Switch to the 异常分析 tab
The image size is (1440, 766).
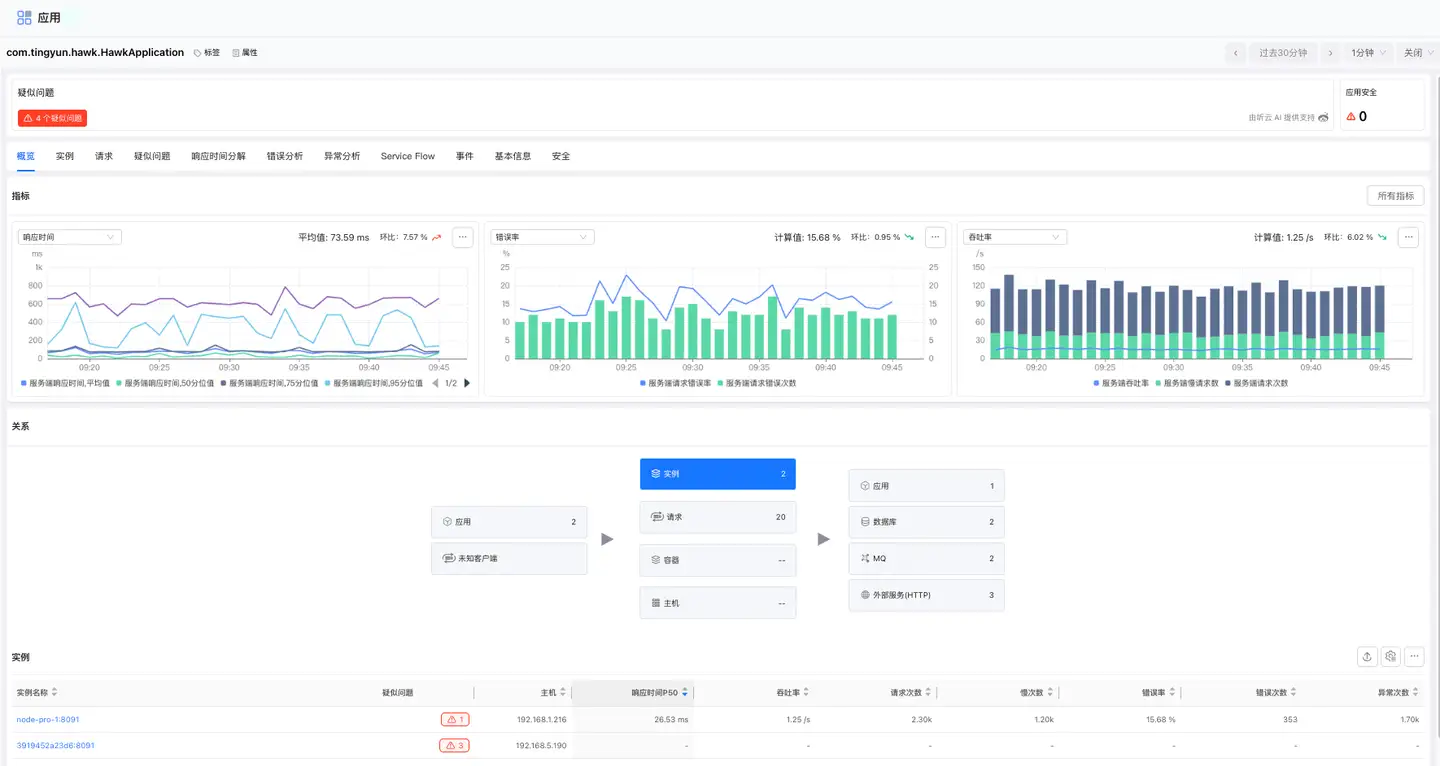click(x=341, y=156)
